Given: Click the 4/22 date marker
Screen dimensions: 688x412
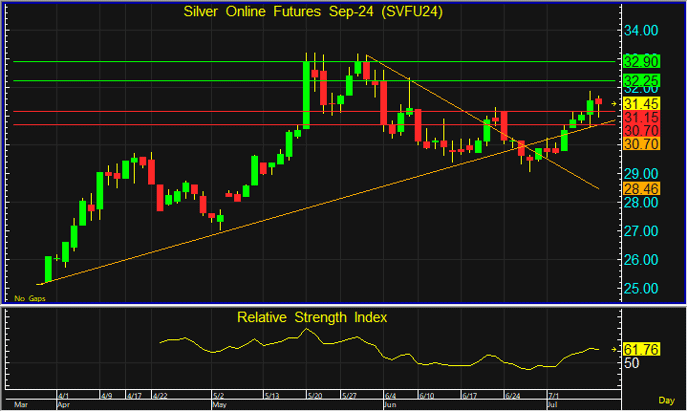Looking at the screenshot, I should pos(160,396).
